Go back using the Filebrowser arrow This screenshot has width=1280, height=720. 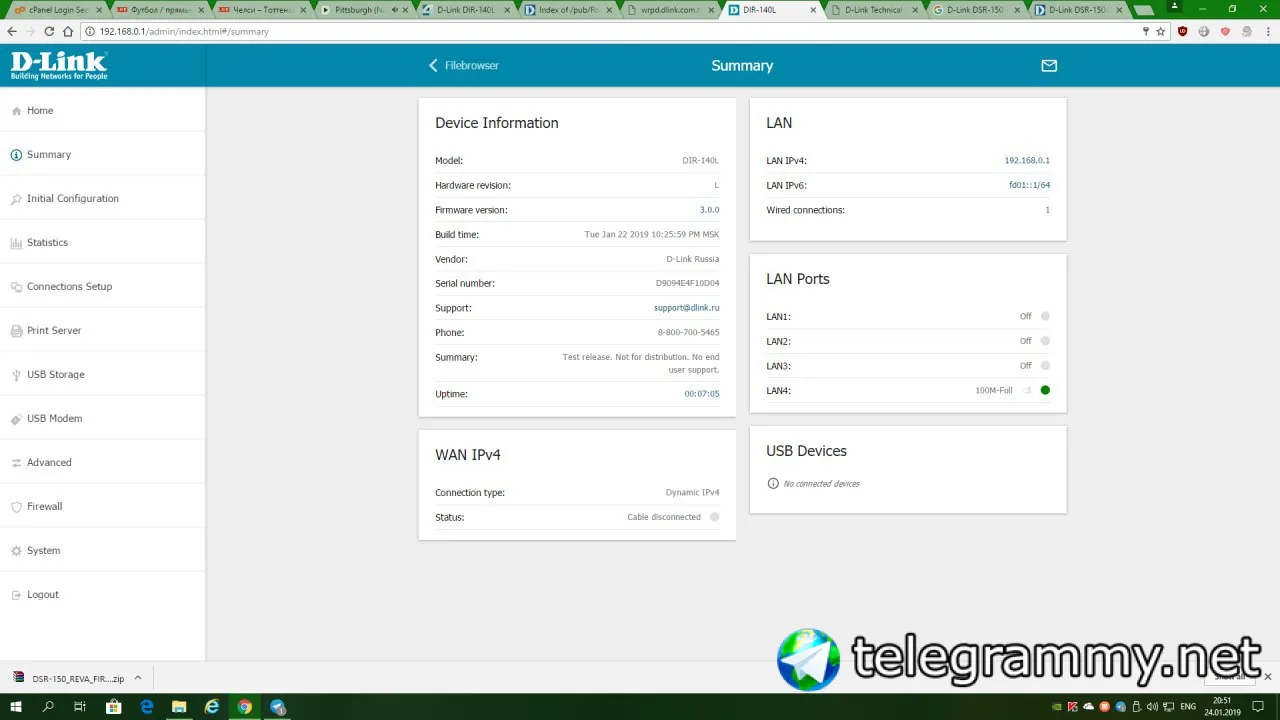point(433,66)
